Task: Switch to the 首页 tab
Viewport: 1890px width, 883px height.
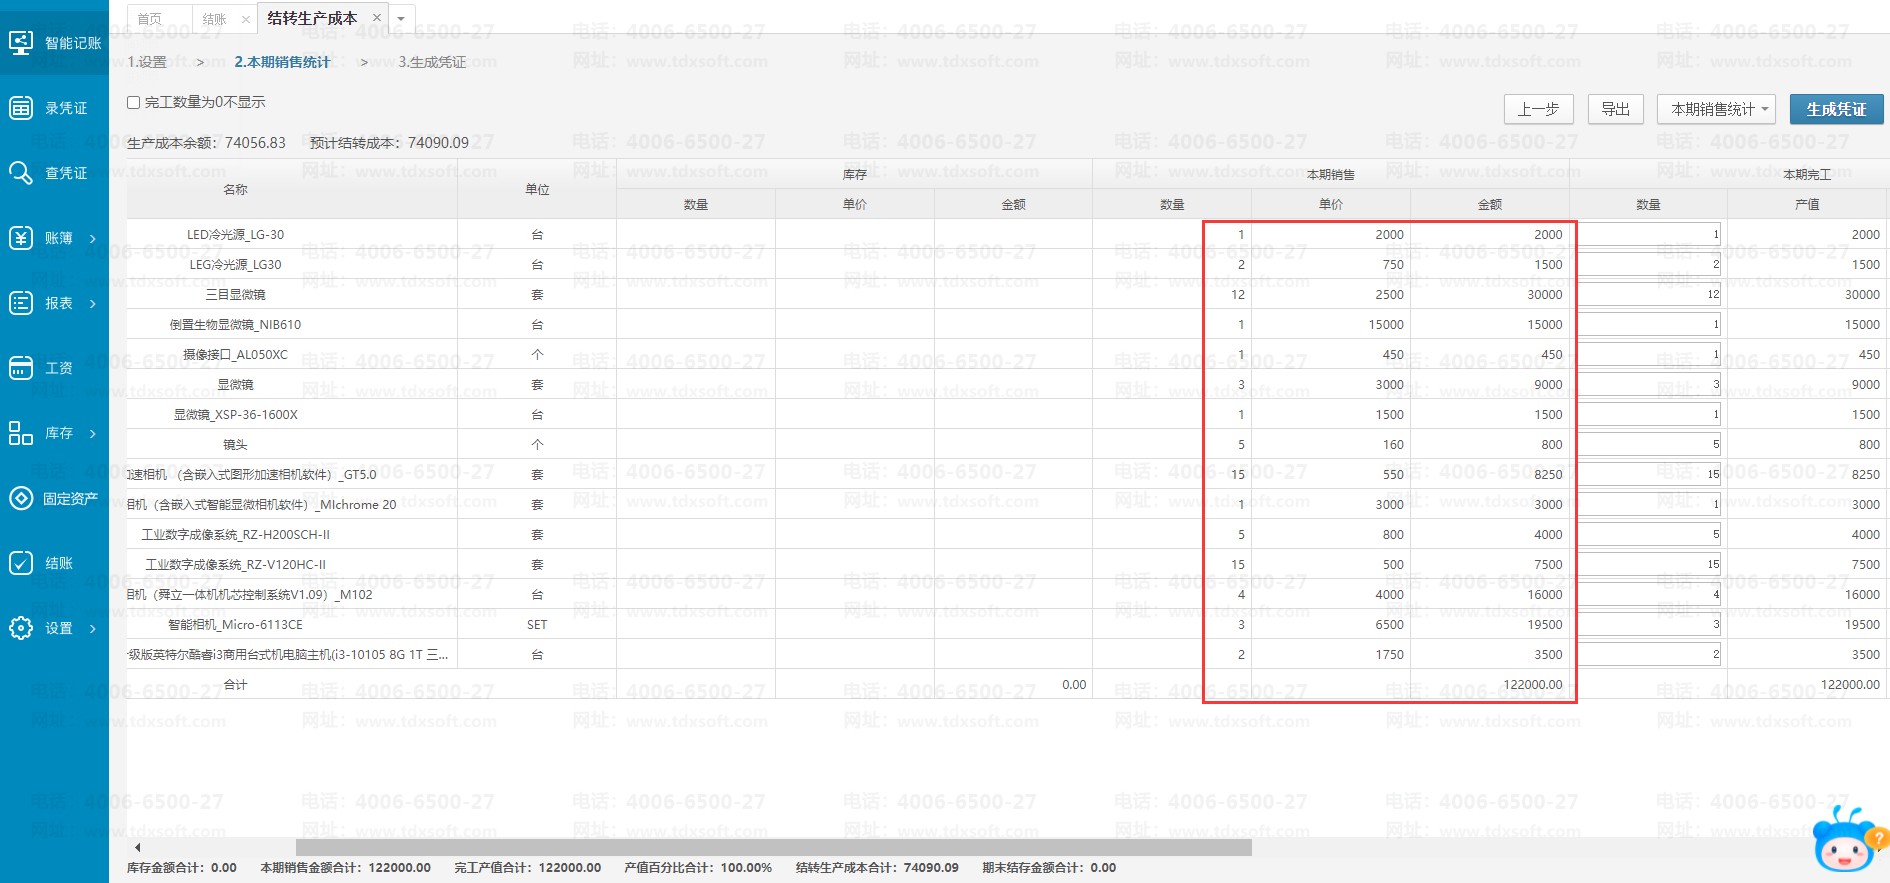Action: tap(149, 19)
